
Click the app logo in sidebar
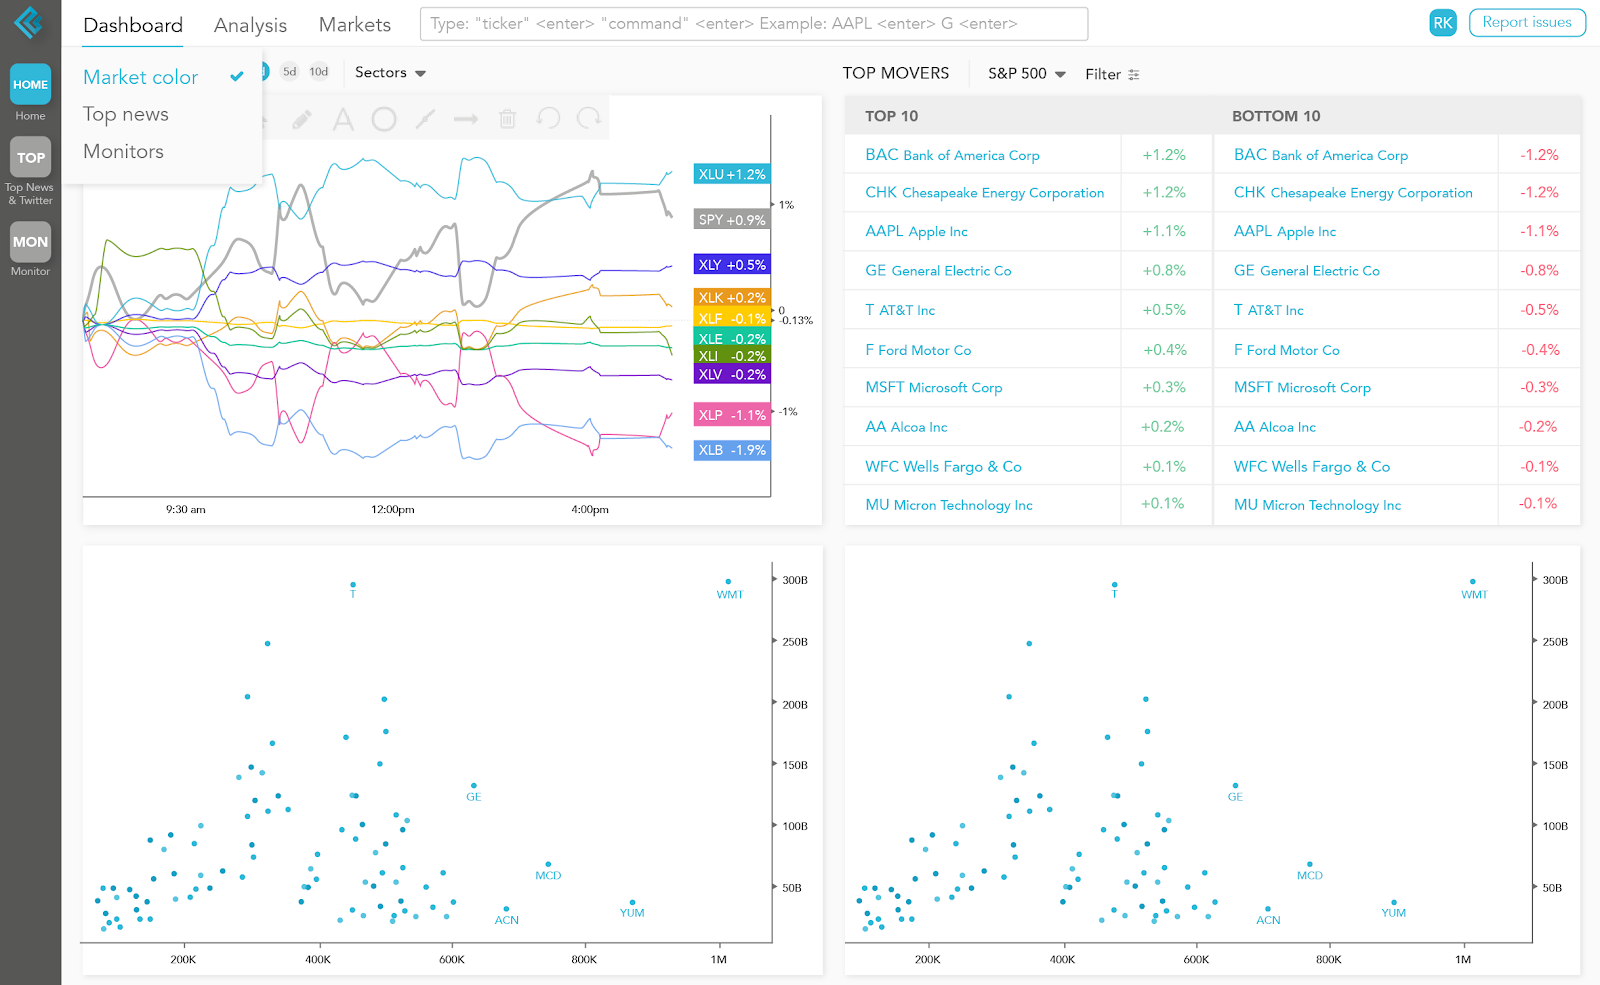(x=29, y=22)
